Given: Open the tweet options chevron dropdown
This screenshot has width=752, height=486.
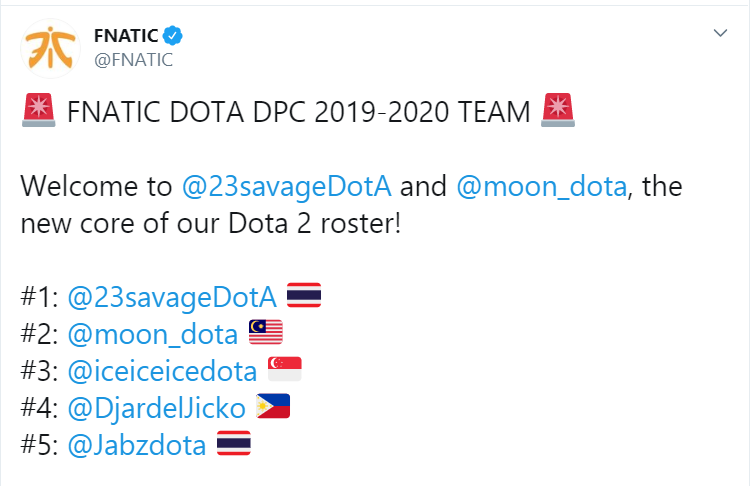Looking at the screenshot, I should pyautogui.click(x=720, y=35).
